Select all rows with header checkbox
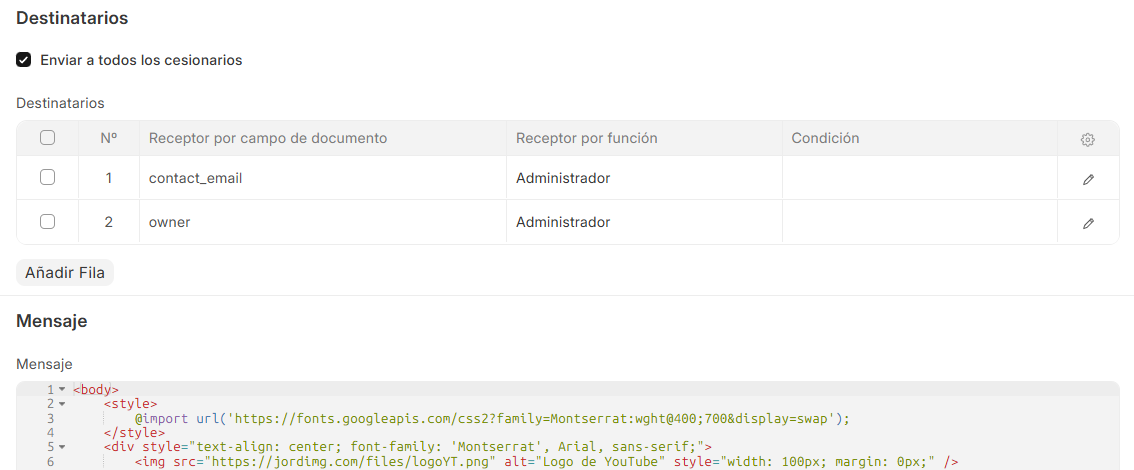This screenshot has width=1134, height=470. [48, 137]
